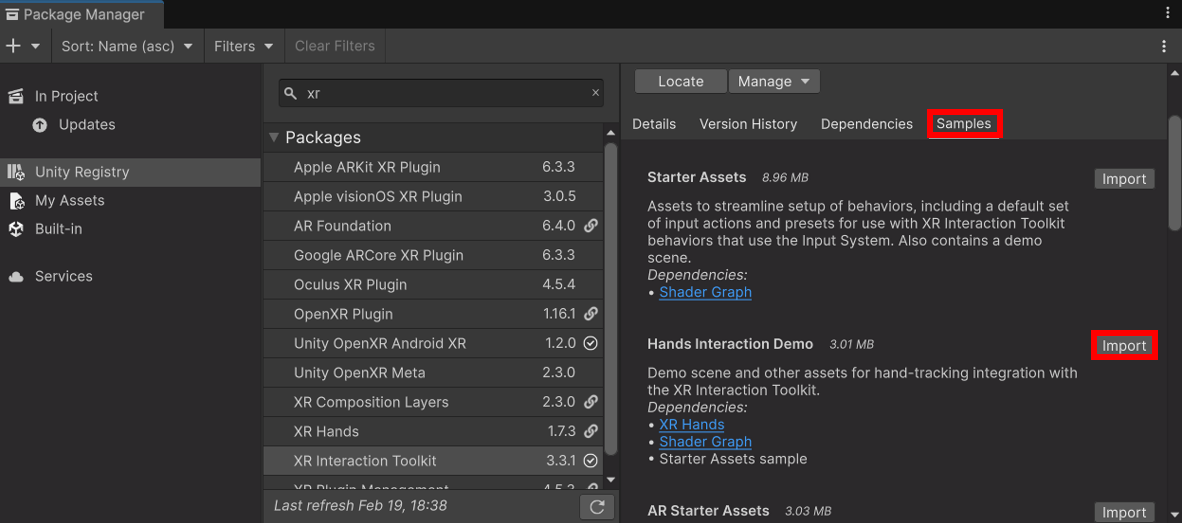Click the search magnifier icon
The width and height of the screenshot is (1182, 523).
click(x=290, y=93)
